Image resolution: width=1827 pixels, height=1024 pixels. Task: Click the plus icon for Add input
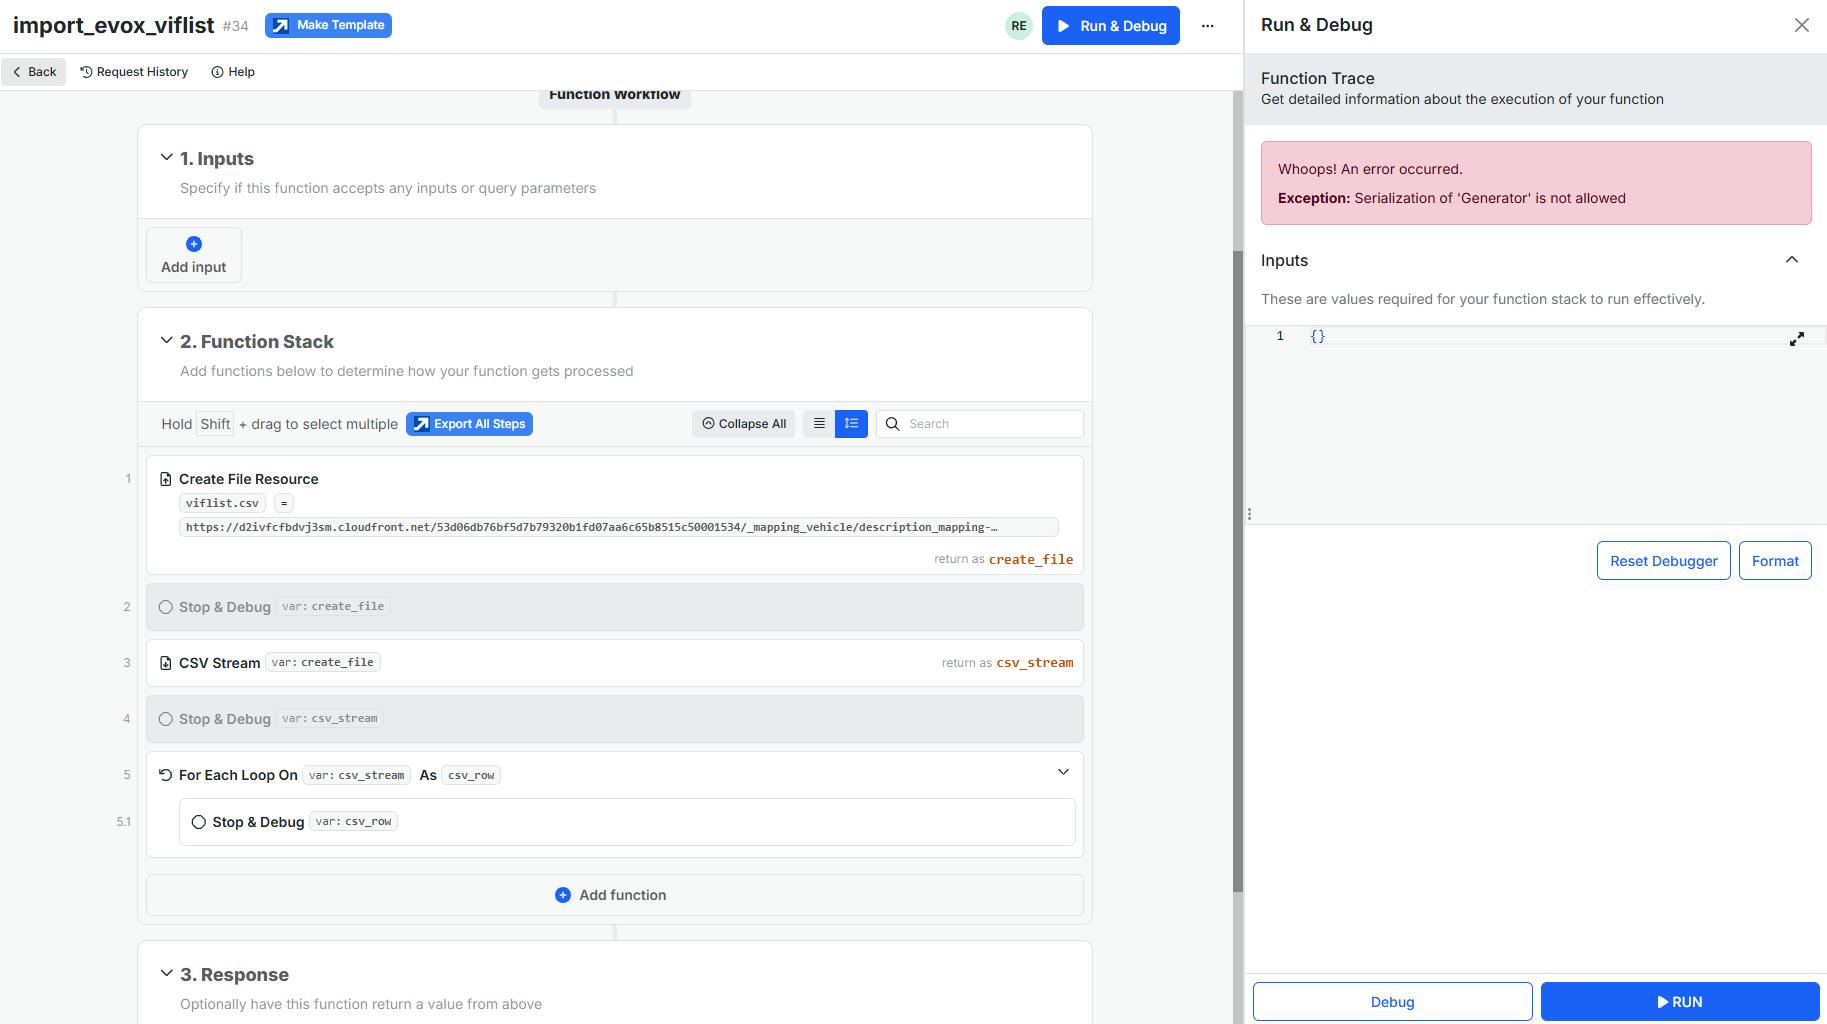tap(194, 244)
